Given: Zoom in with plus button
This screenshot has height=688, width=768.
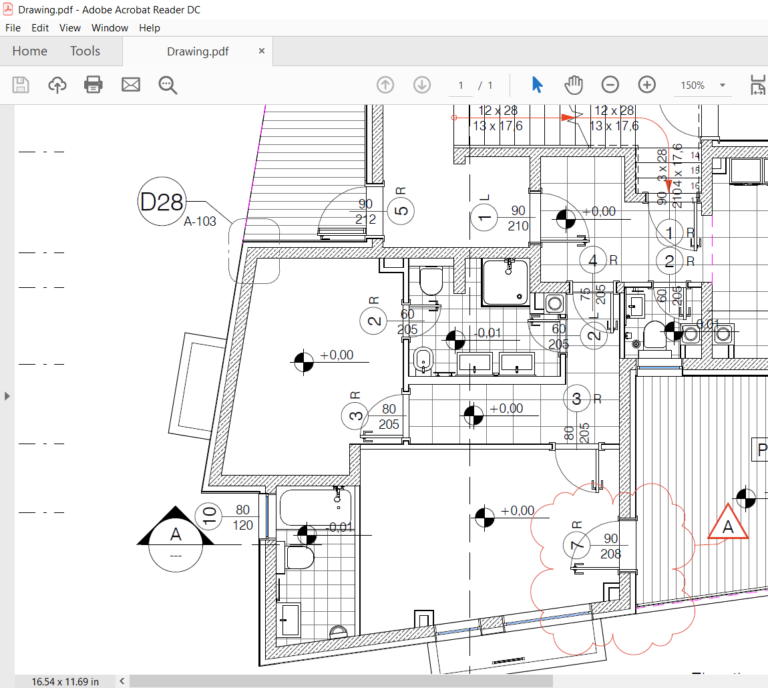Looking at the screenshot, I should coord(647,85).
